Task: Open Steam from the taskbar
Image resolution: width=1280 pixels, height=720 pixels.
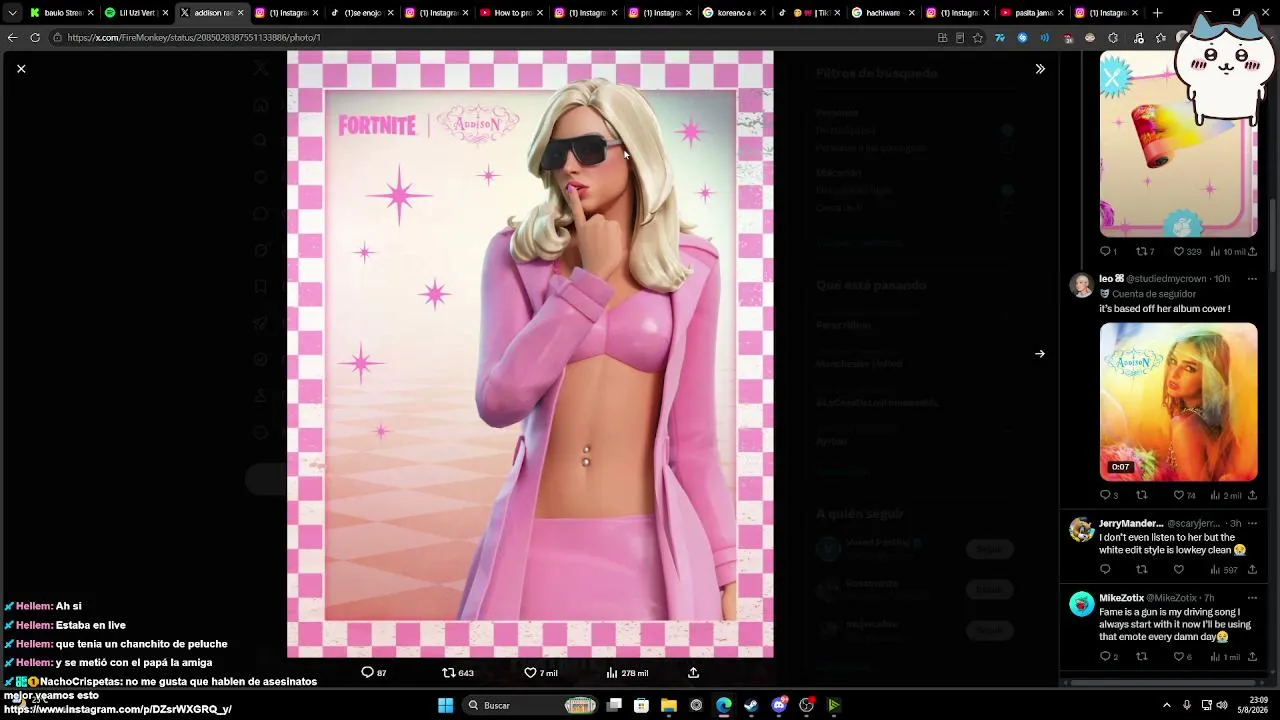Action: (751, 705)
